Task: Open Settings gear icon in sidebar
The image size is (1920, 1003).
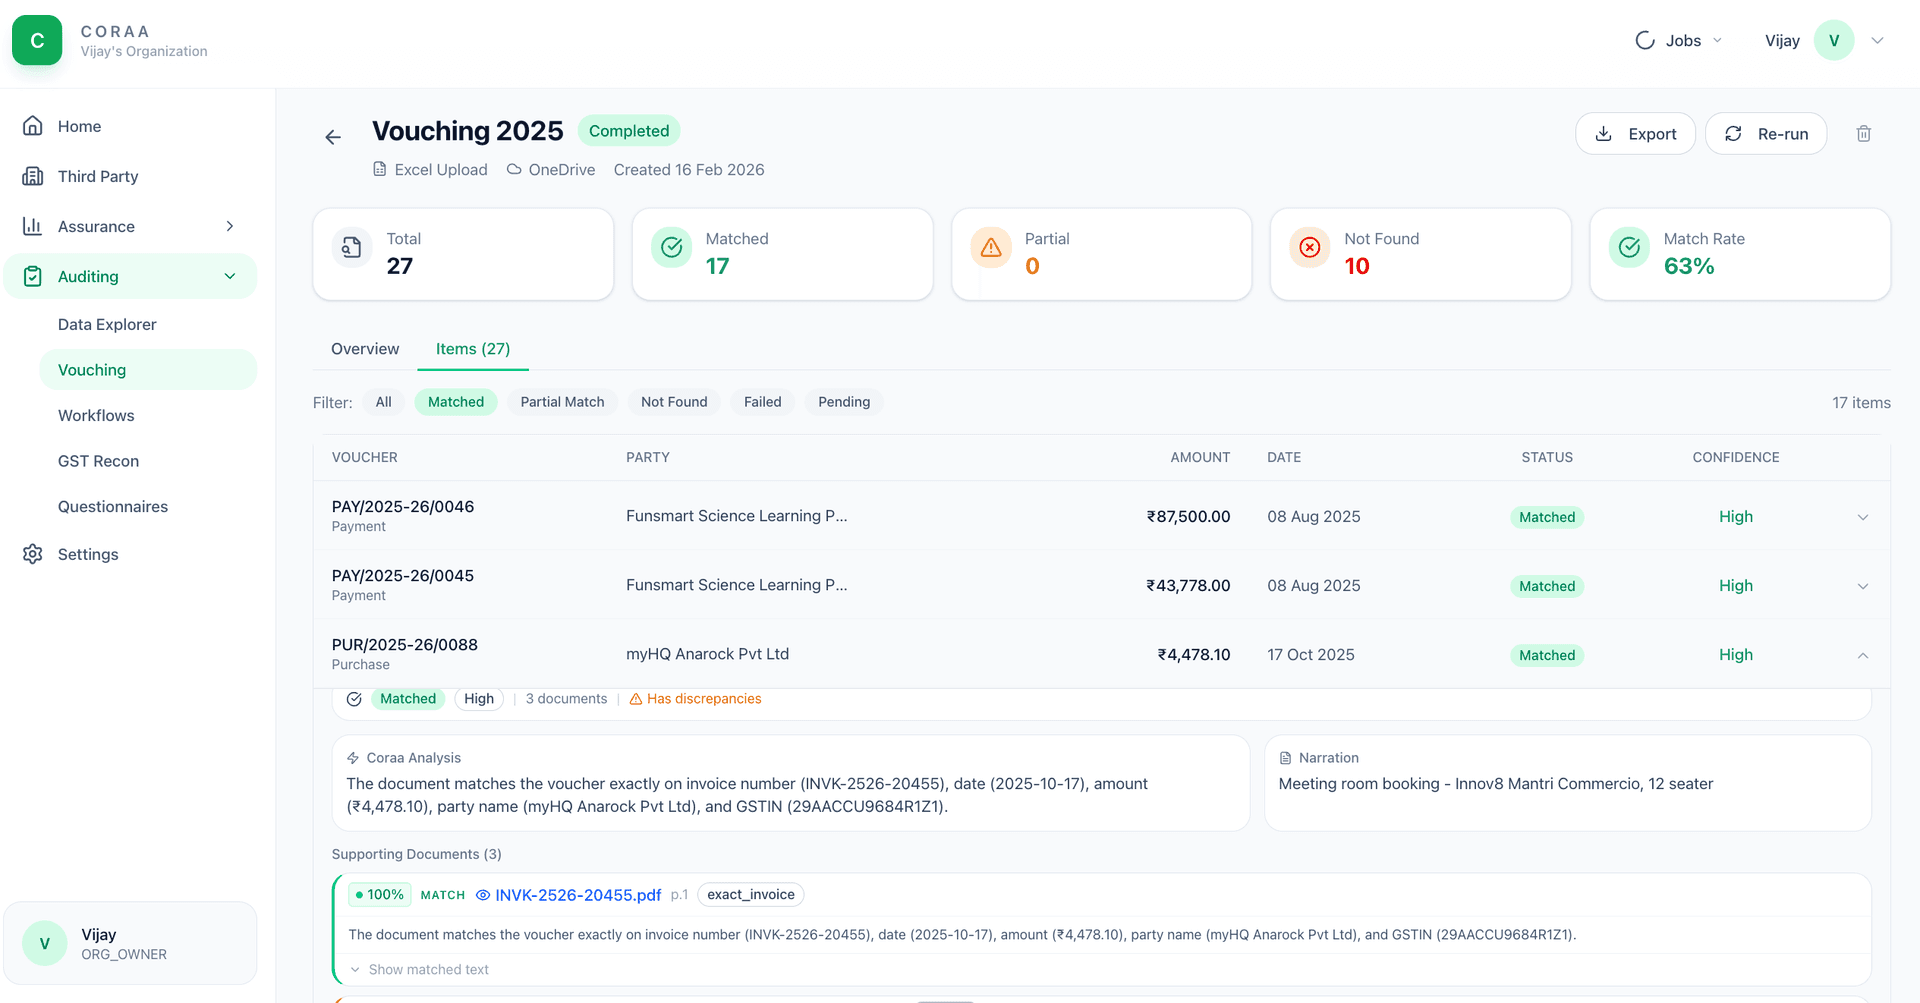Action: click(33, 554)
